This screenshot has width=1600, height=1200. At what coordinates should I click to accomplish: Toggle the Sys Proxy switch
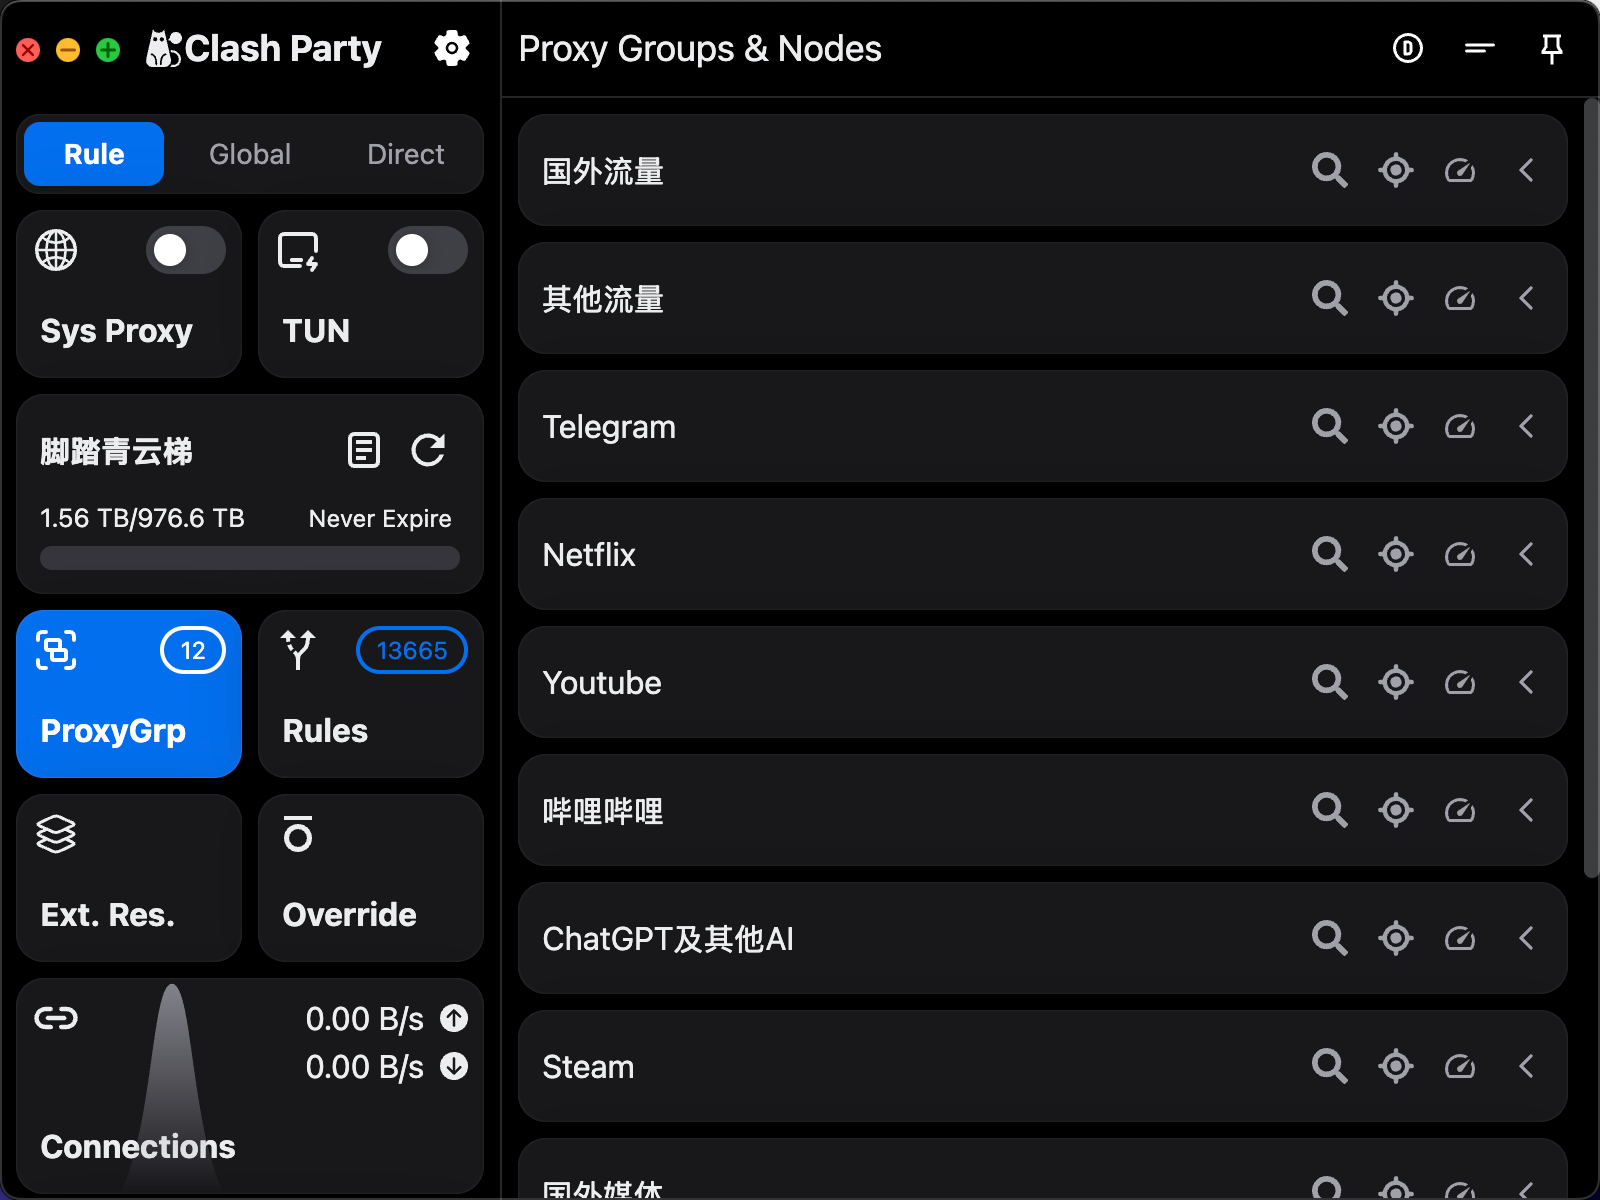[x=185, y=250]
